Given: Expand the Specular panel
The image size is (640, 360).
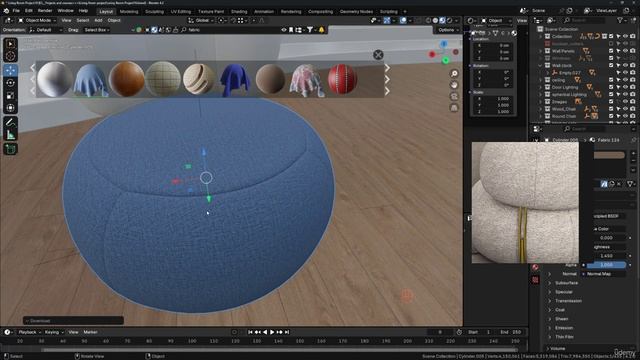Looking at the screenshot, I should 549,292.
